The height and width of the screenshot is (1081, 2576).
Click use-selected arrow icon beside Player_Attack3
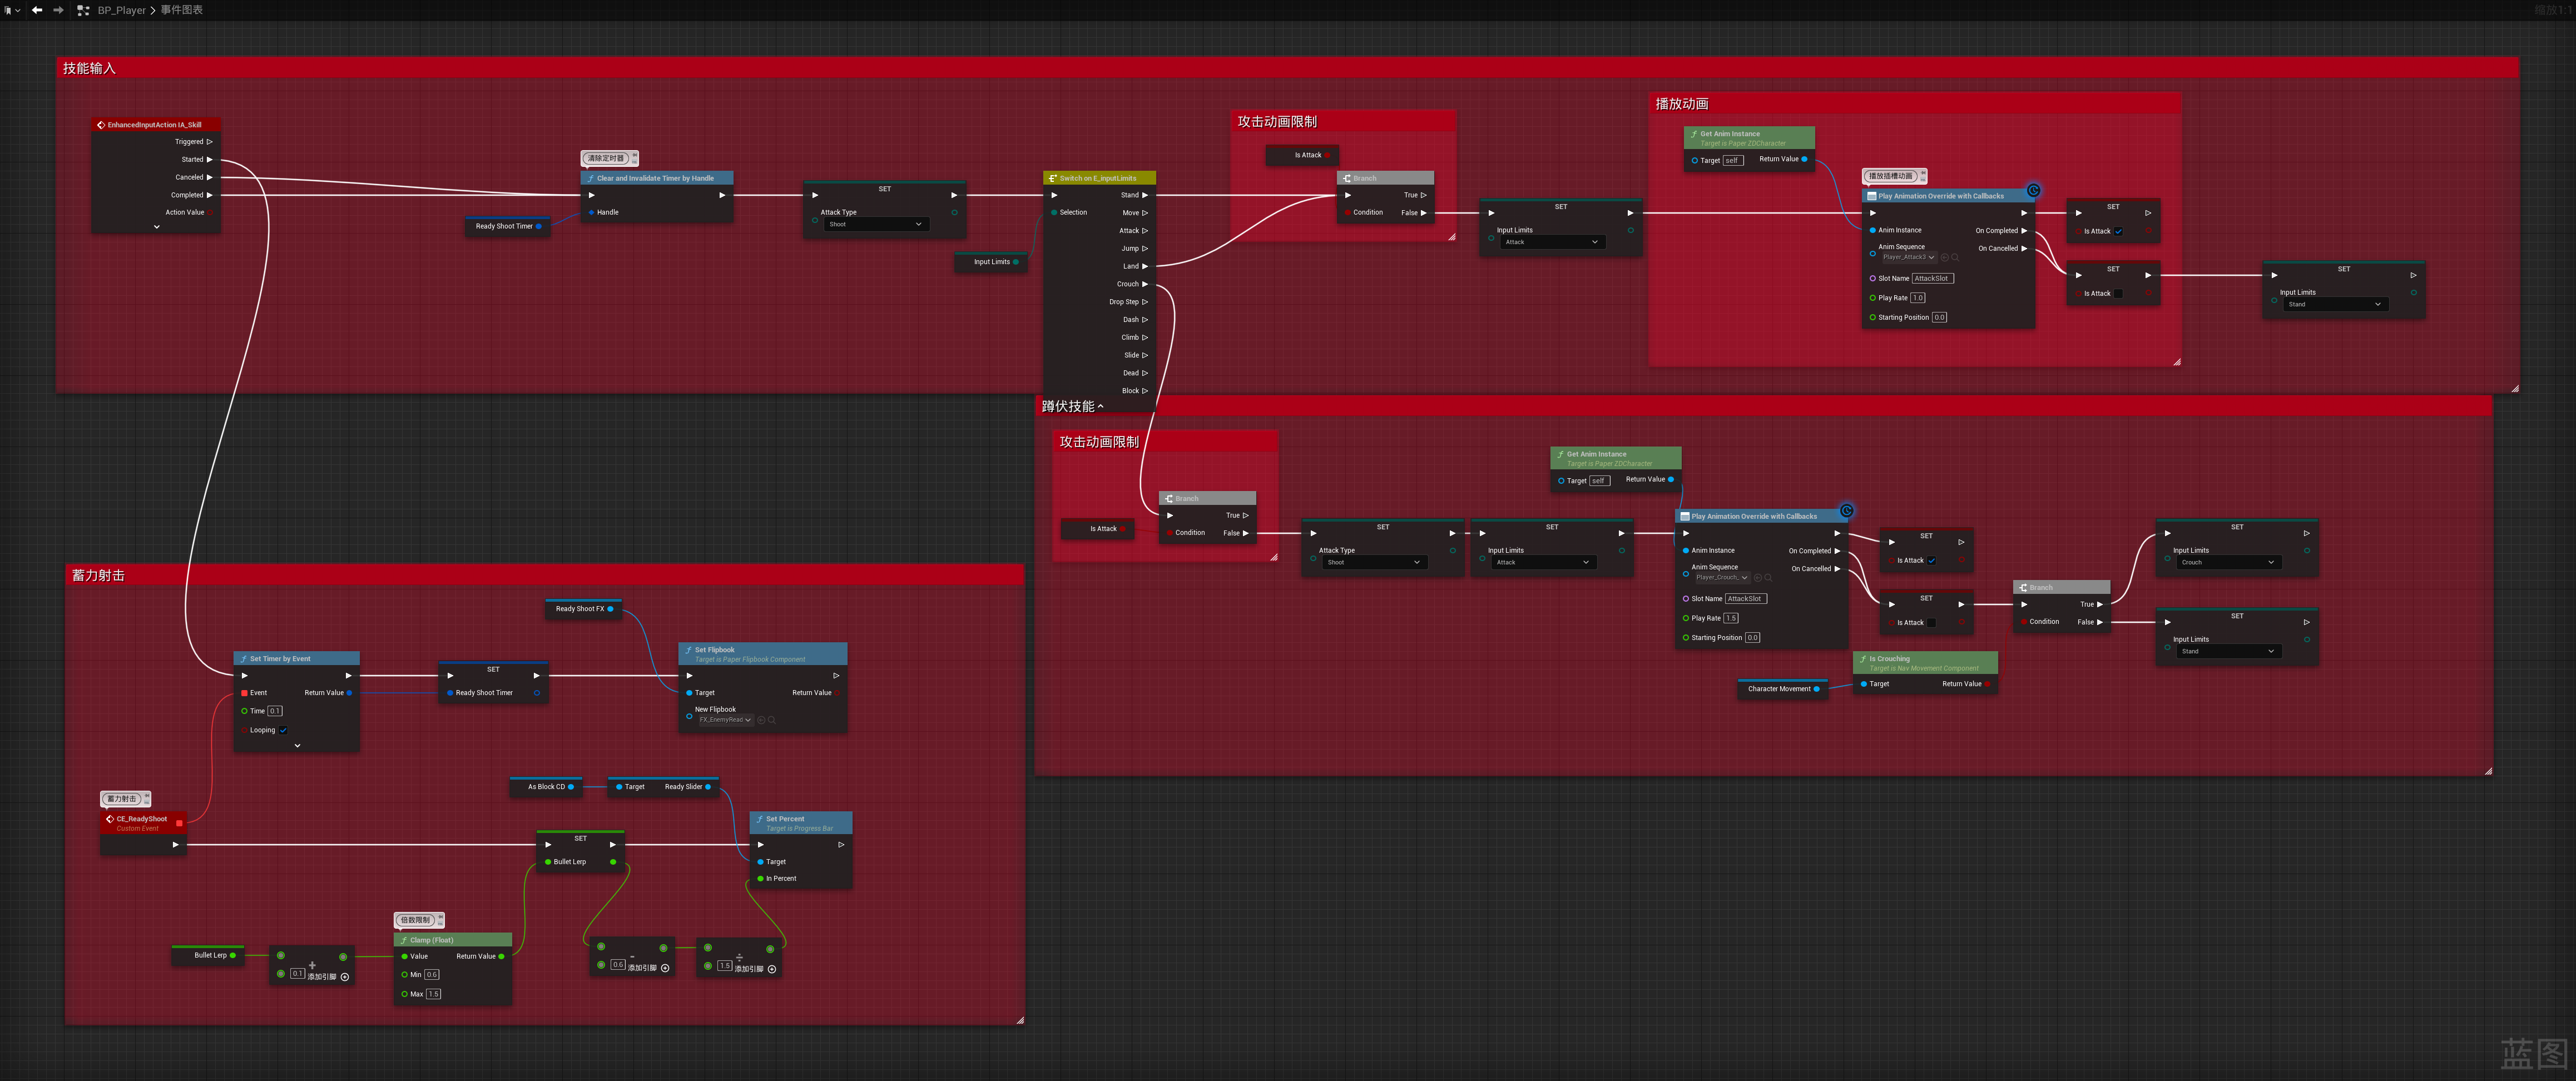[x=1945, y=257]
